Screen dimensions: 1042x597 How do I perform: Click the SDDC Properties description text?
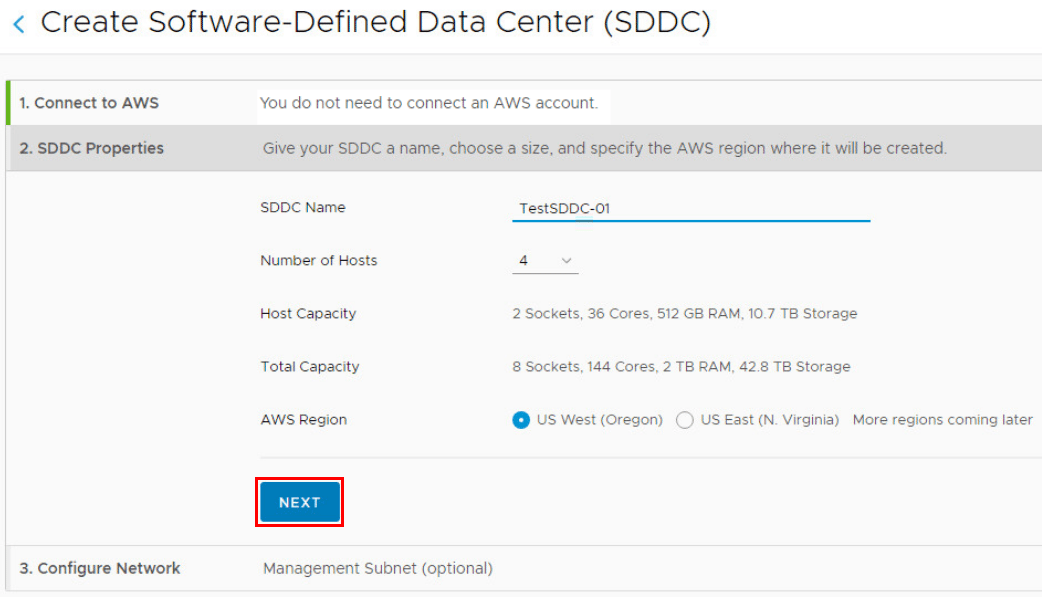point(604,148)
